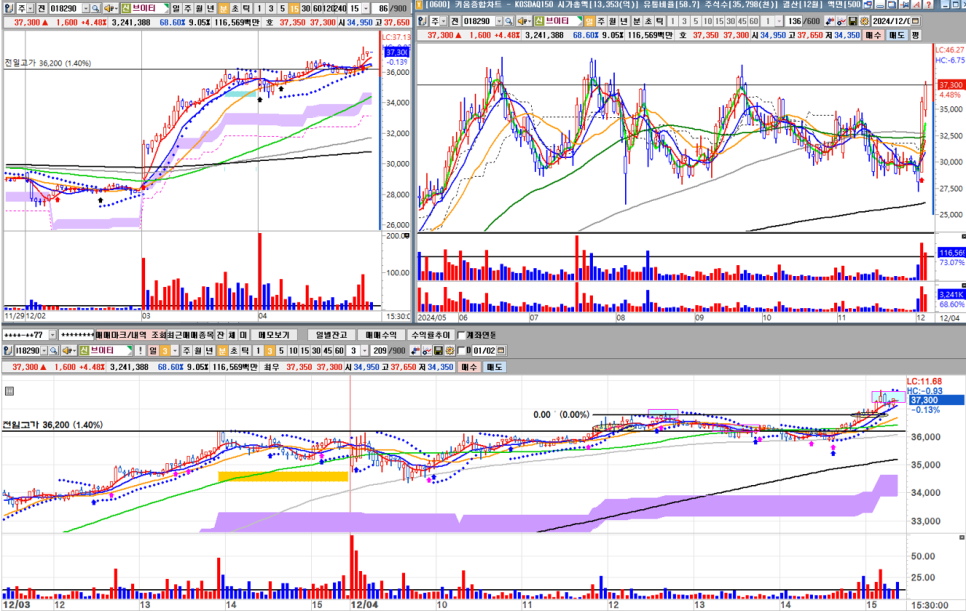
Task: Click 매도 sell button in bottom chart
Action: 494,367
